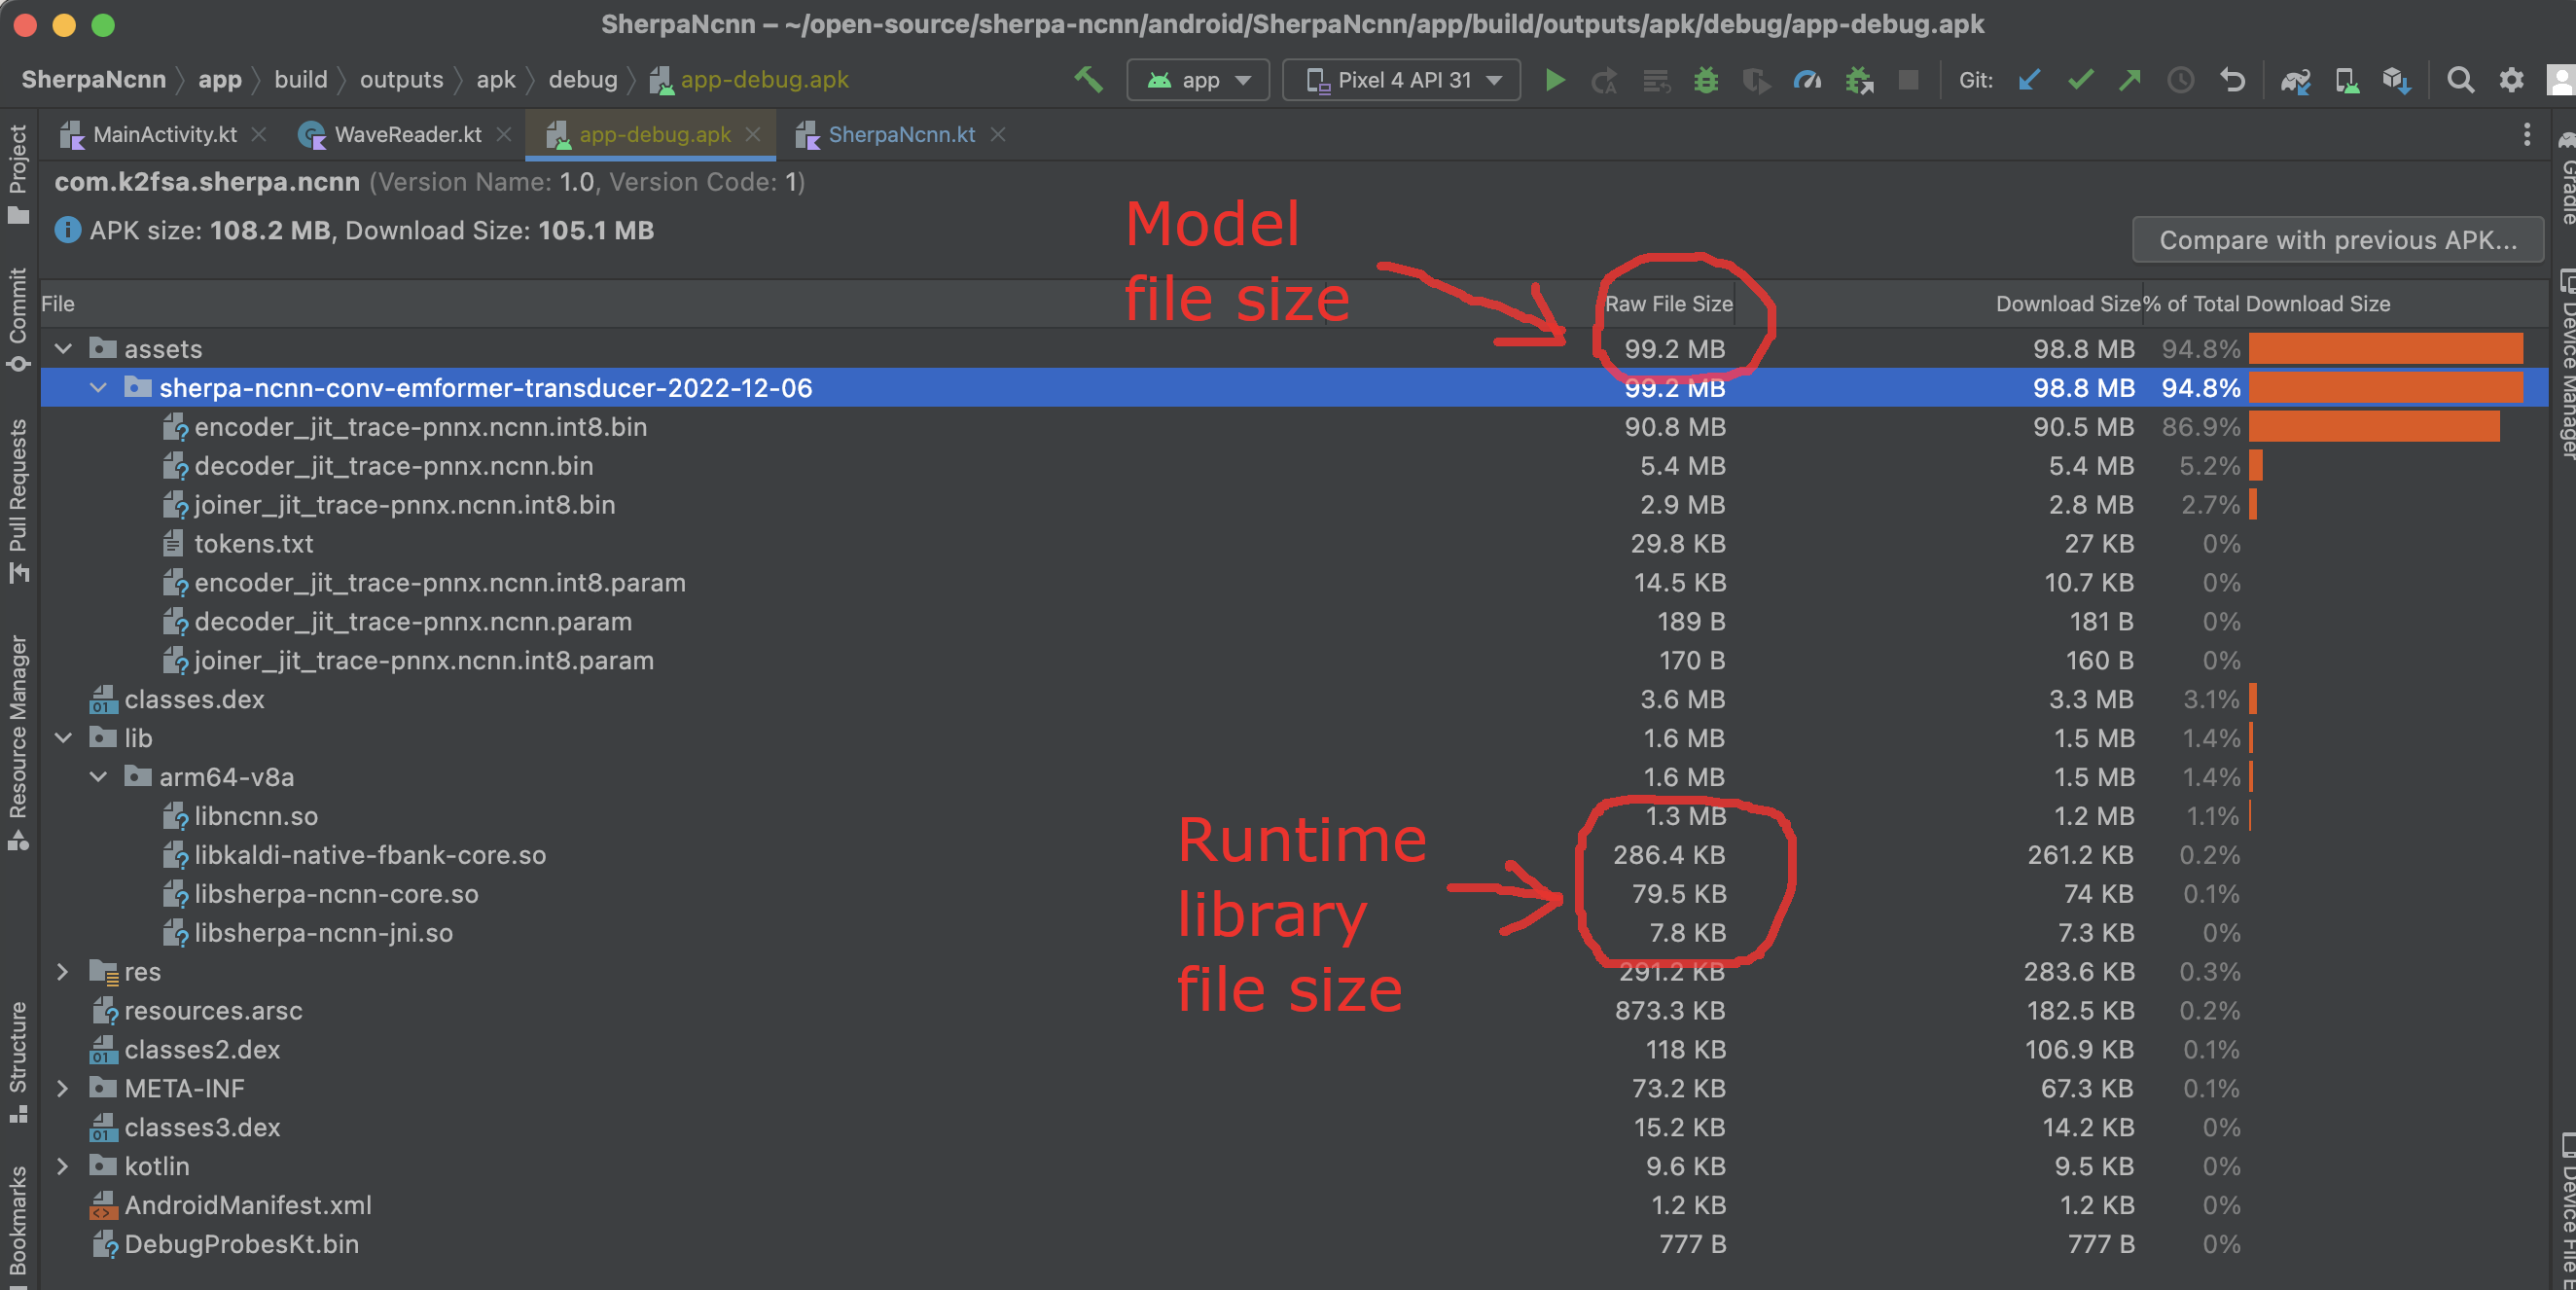Viewport: 2576px width, 1290px height.
Task: Collapse the lib folder
Action: [x=64, y=738]
